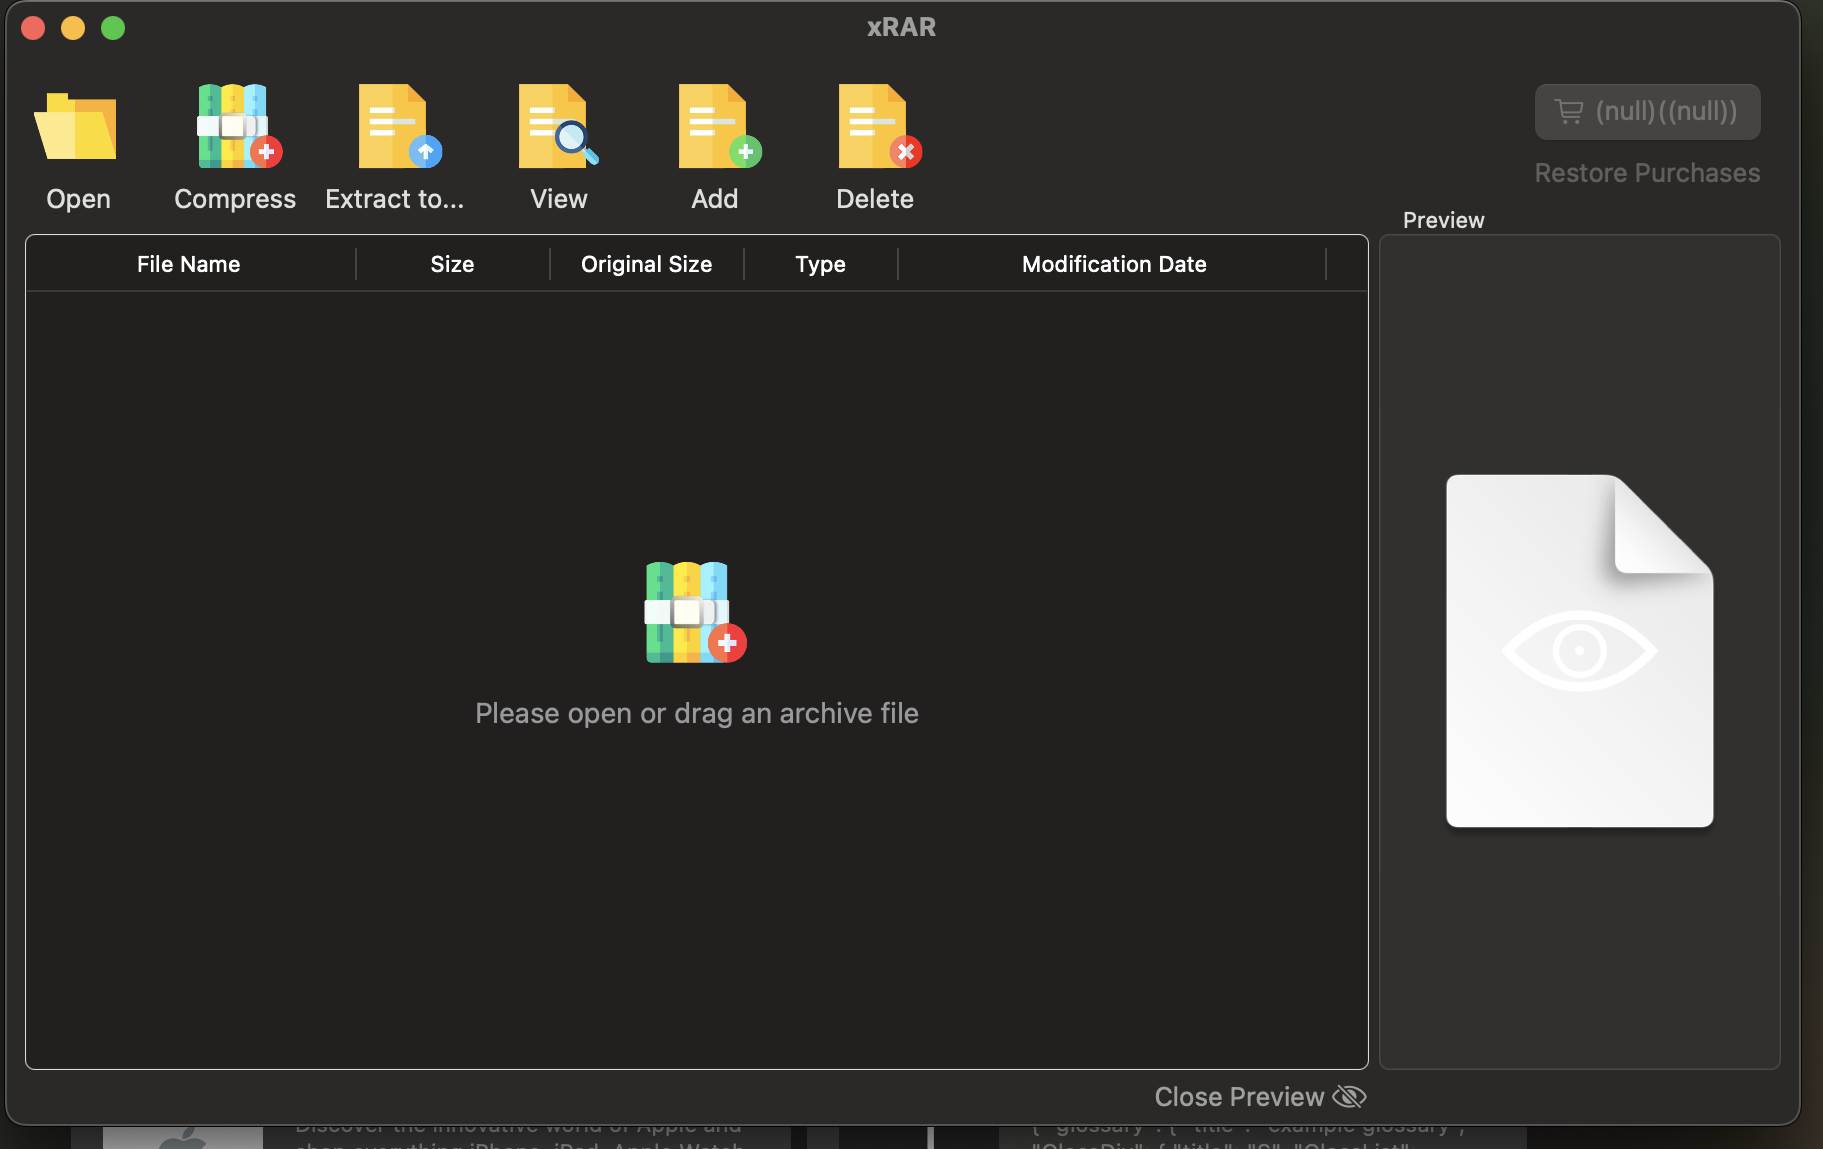Screen dimensions: 1823x1149
Task: Sort by Size column header
Action: coord(452,264)
